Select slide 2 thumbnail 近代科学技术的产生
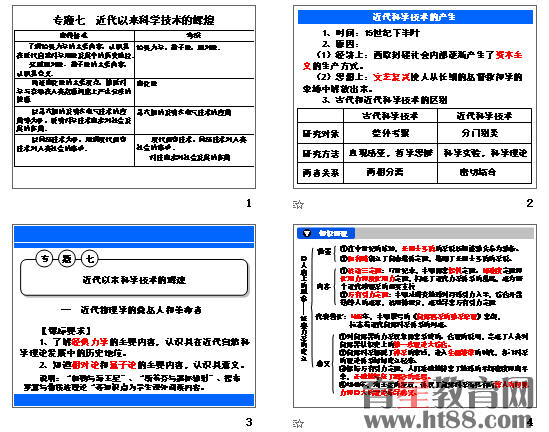This screenshot has width=549, height=432. coord(415,97)
